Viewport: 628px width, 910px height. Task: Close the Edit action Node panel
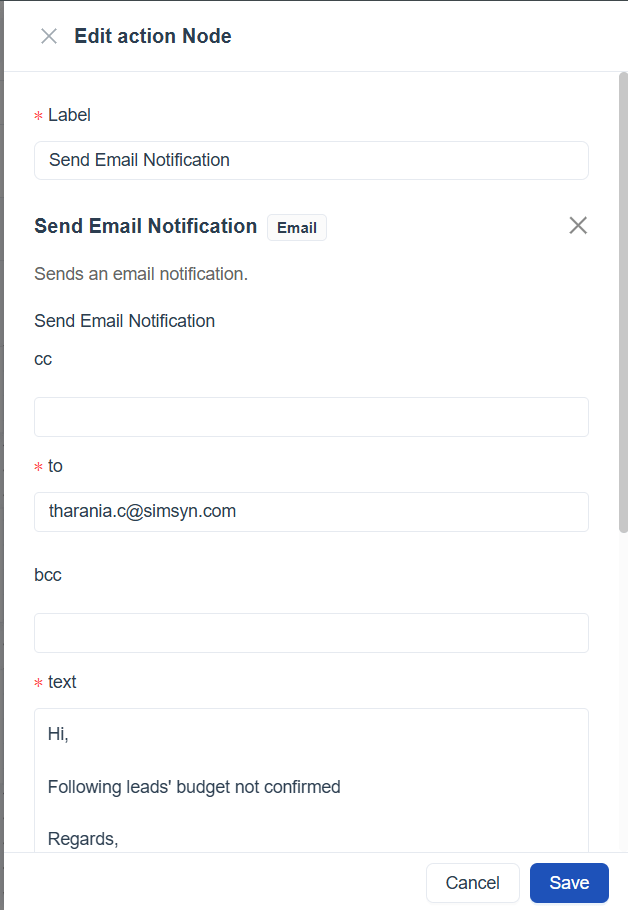click(48, 37)
